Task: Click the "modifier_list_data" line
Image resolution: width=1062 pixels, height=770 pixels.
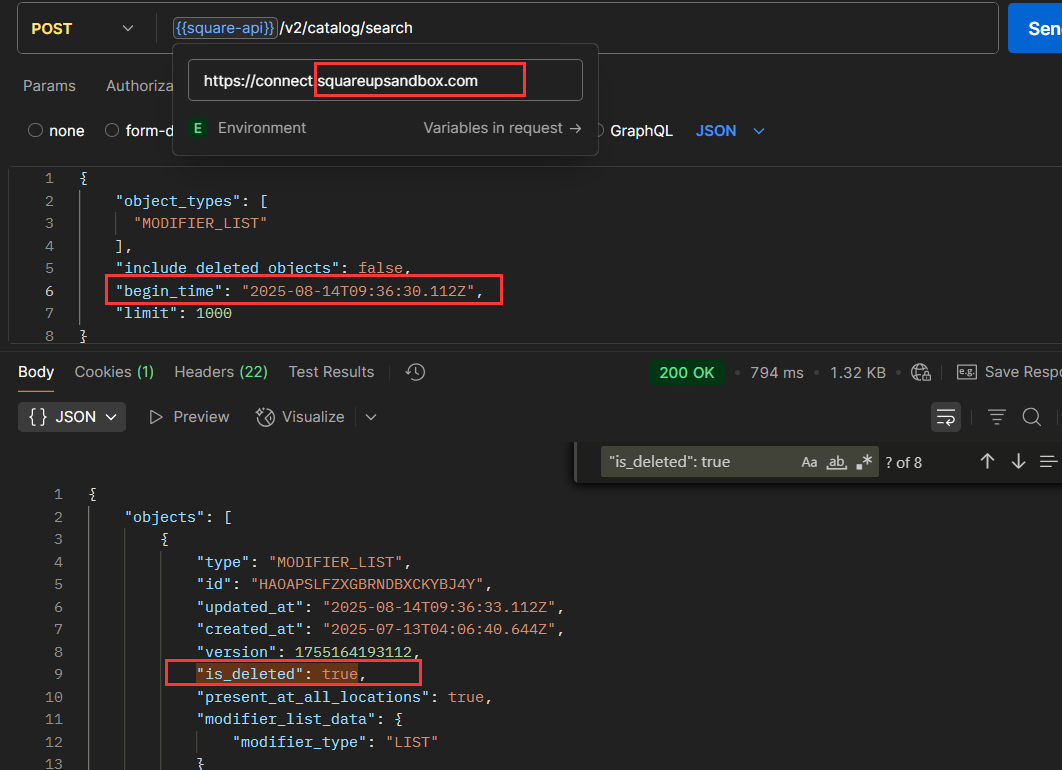Action: click(x=299, y=719)
